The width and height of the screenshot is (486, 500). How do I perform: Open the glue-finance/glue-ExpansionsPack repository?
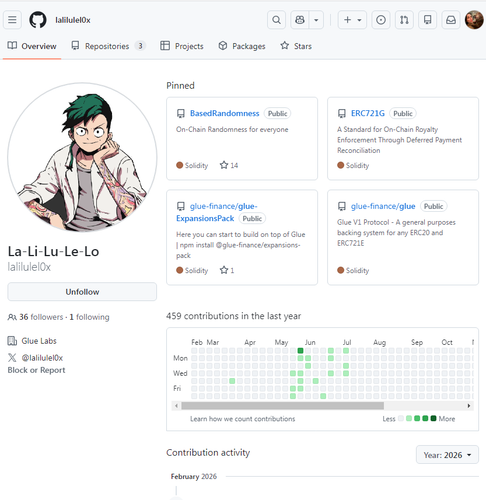point(217,212)
